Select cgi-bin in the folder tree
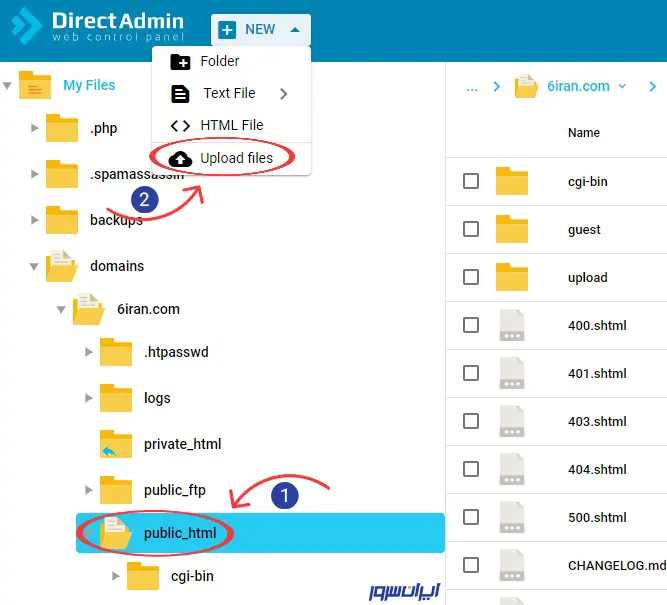Image resolution: width=667 pixels, height=605 pixels. tap(192, 576)
